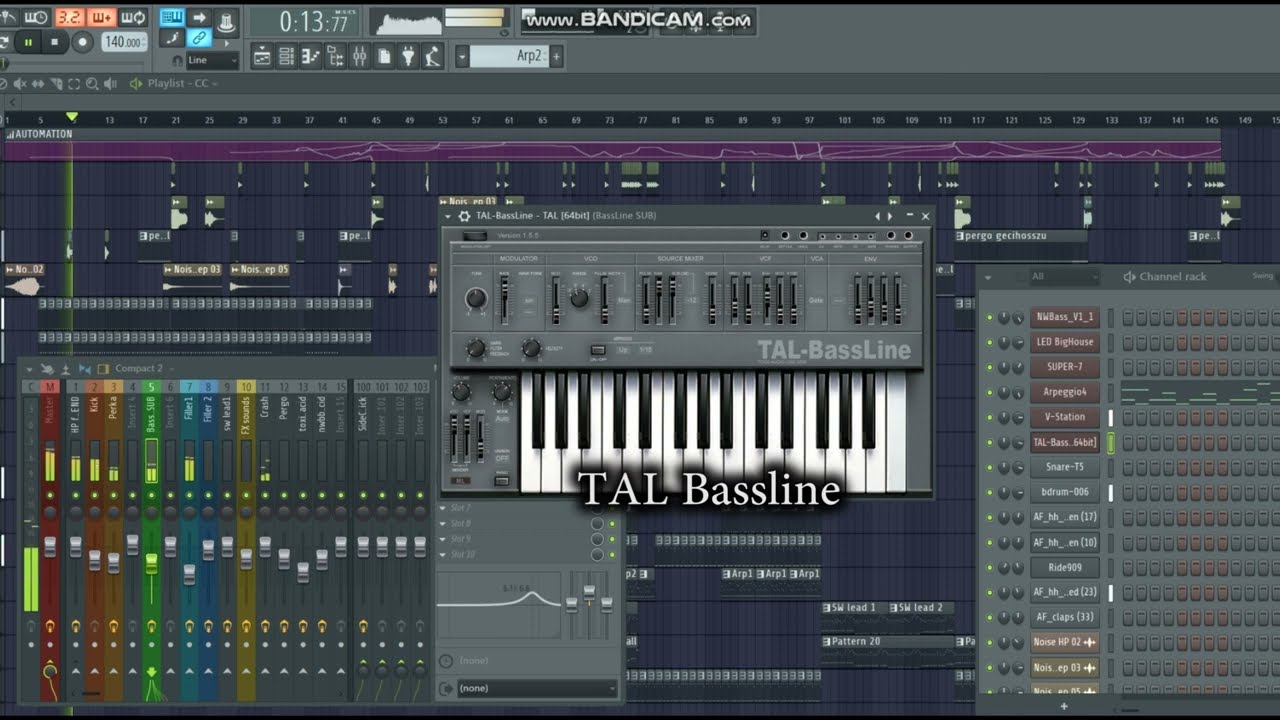Select the playlist mute tool icon
The height and width of the screenshot is (720, 1280).
pos(19,83)
